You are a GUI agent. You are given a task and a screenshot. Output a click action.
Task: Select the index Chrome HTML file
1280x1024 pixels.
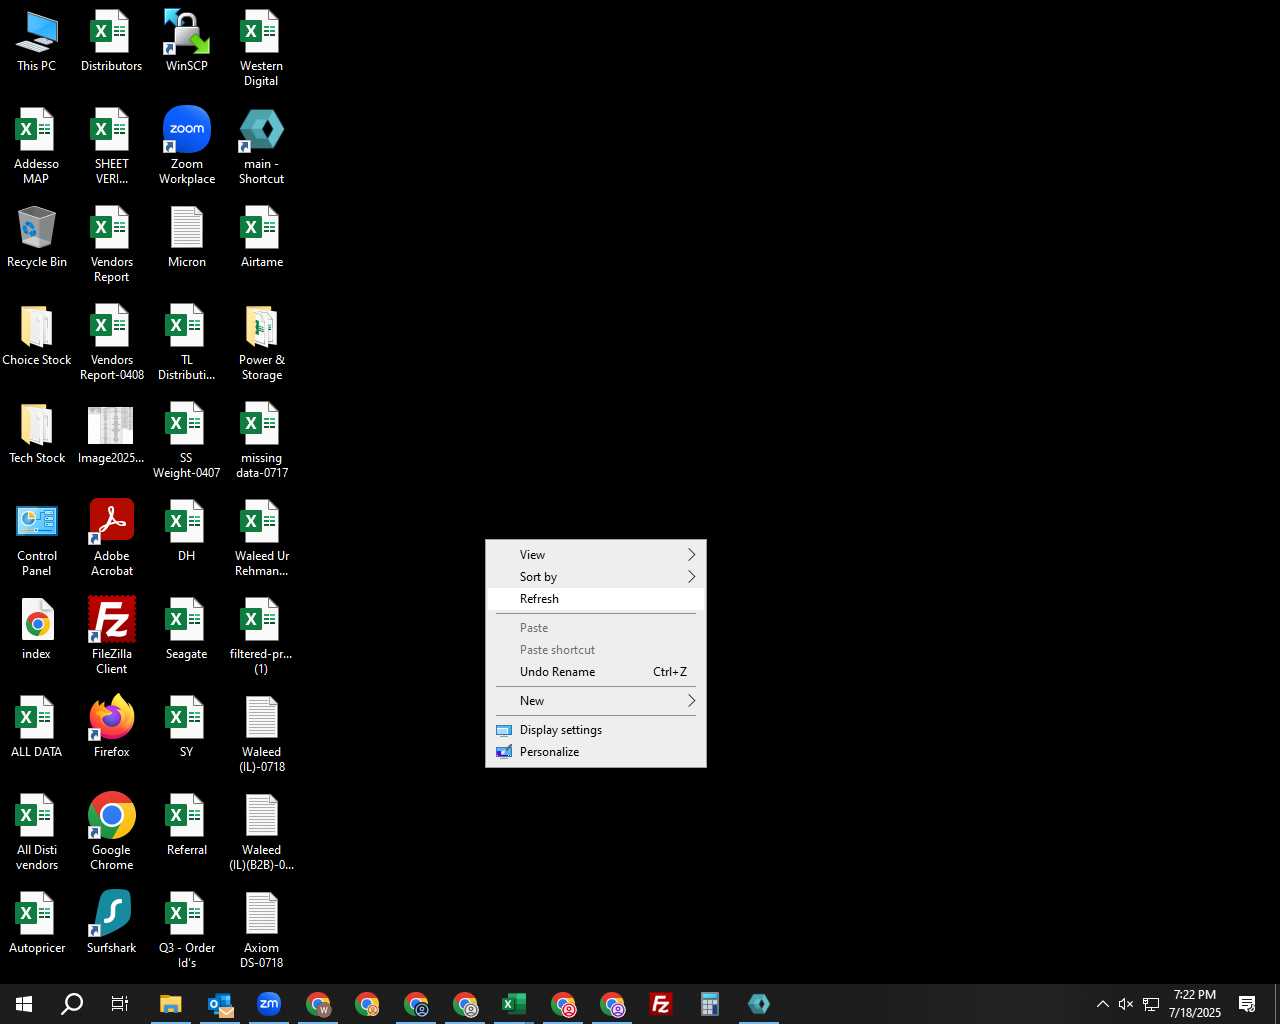pos(37,630)
